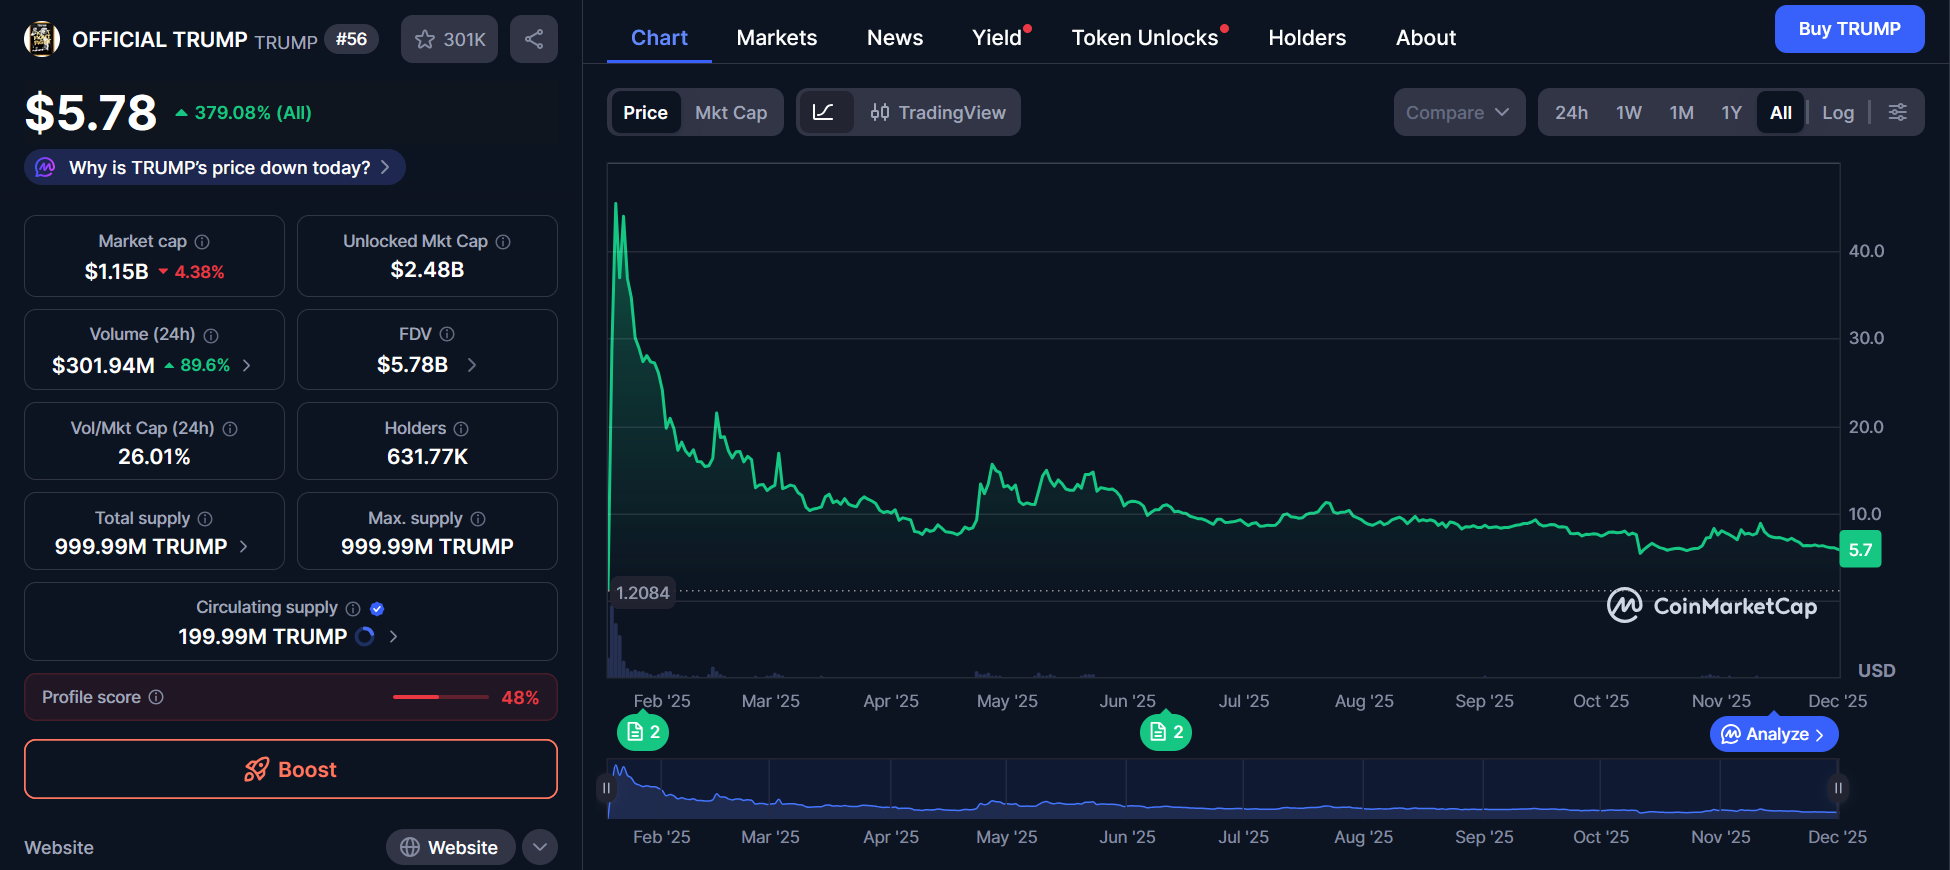Click the 26.01% Vol/Mkt Cap value

[x=154, y=456]
